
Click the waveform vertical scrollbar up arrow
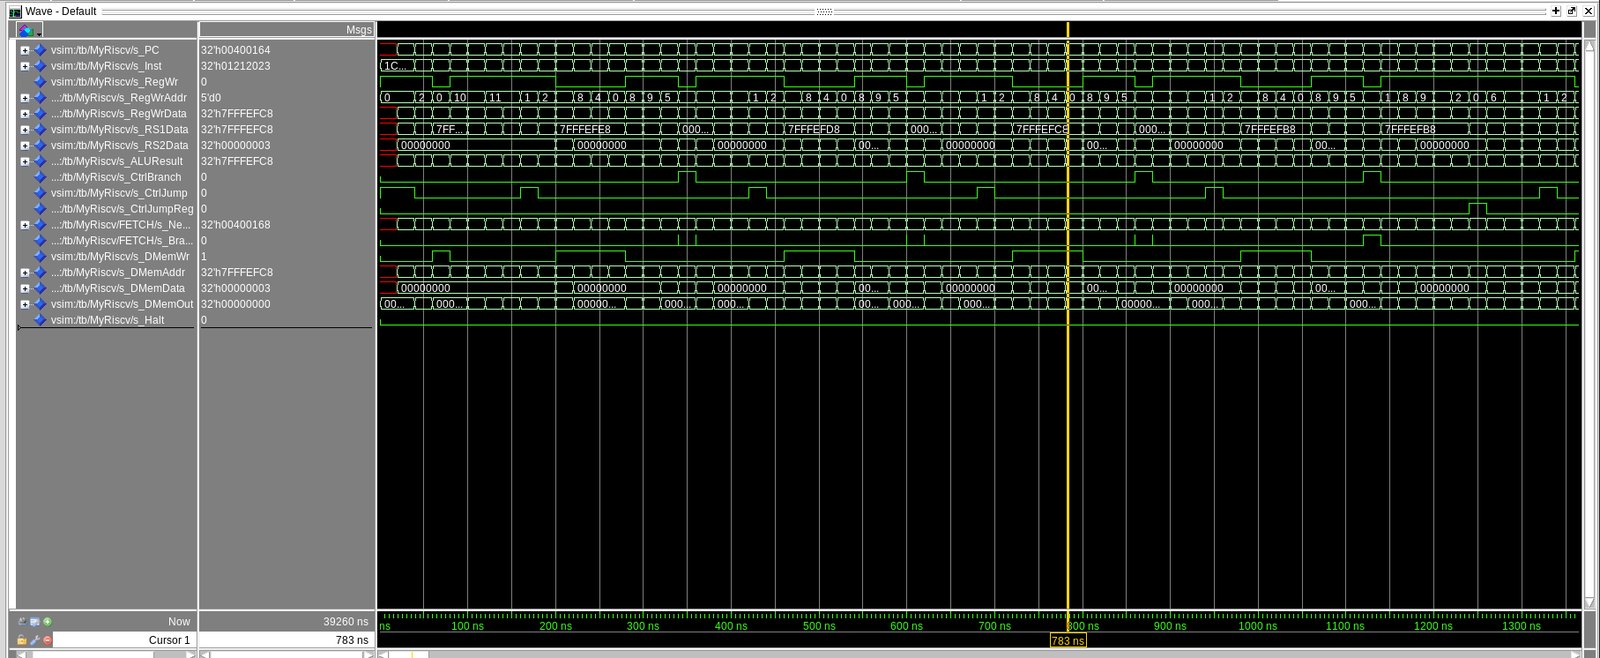(1590, 46)
